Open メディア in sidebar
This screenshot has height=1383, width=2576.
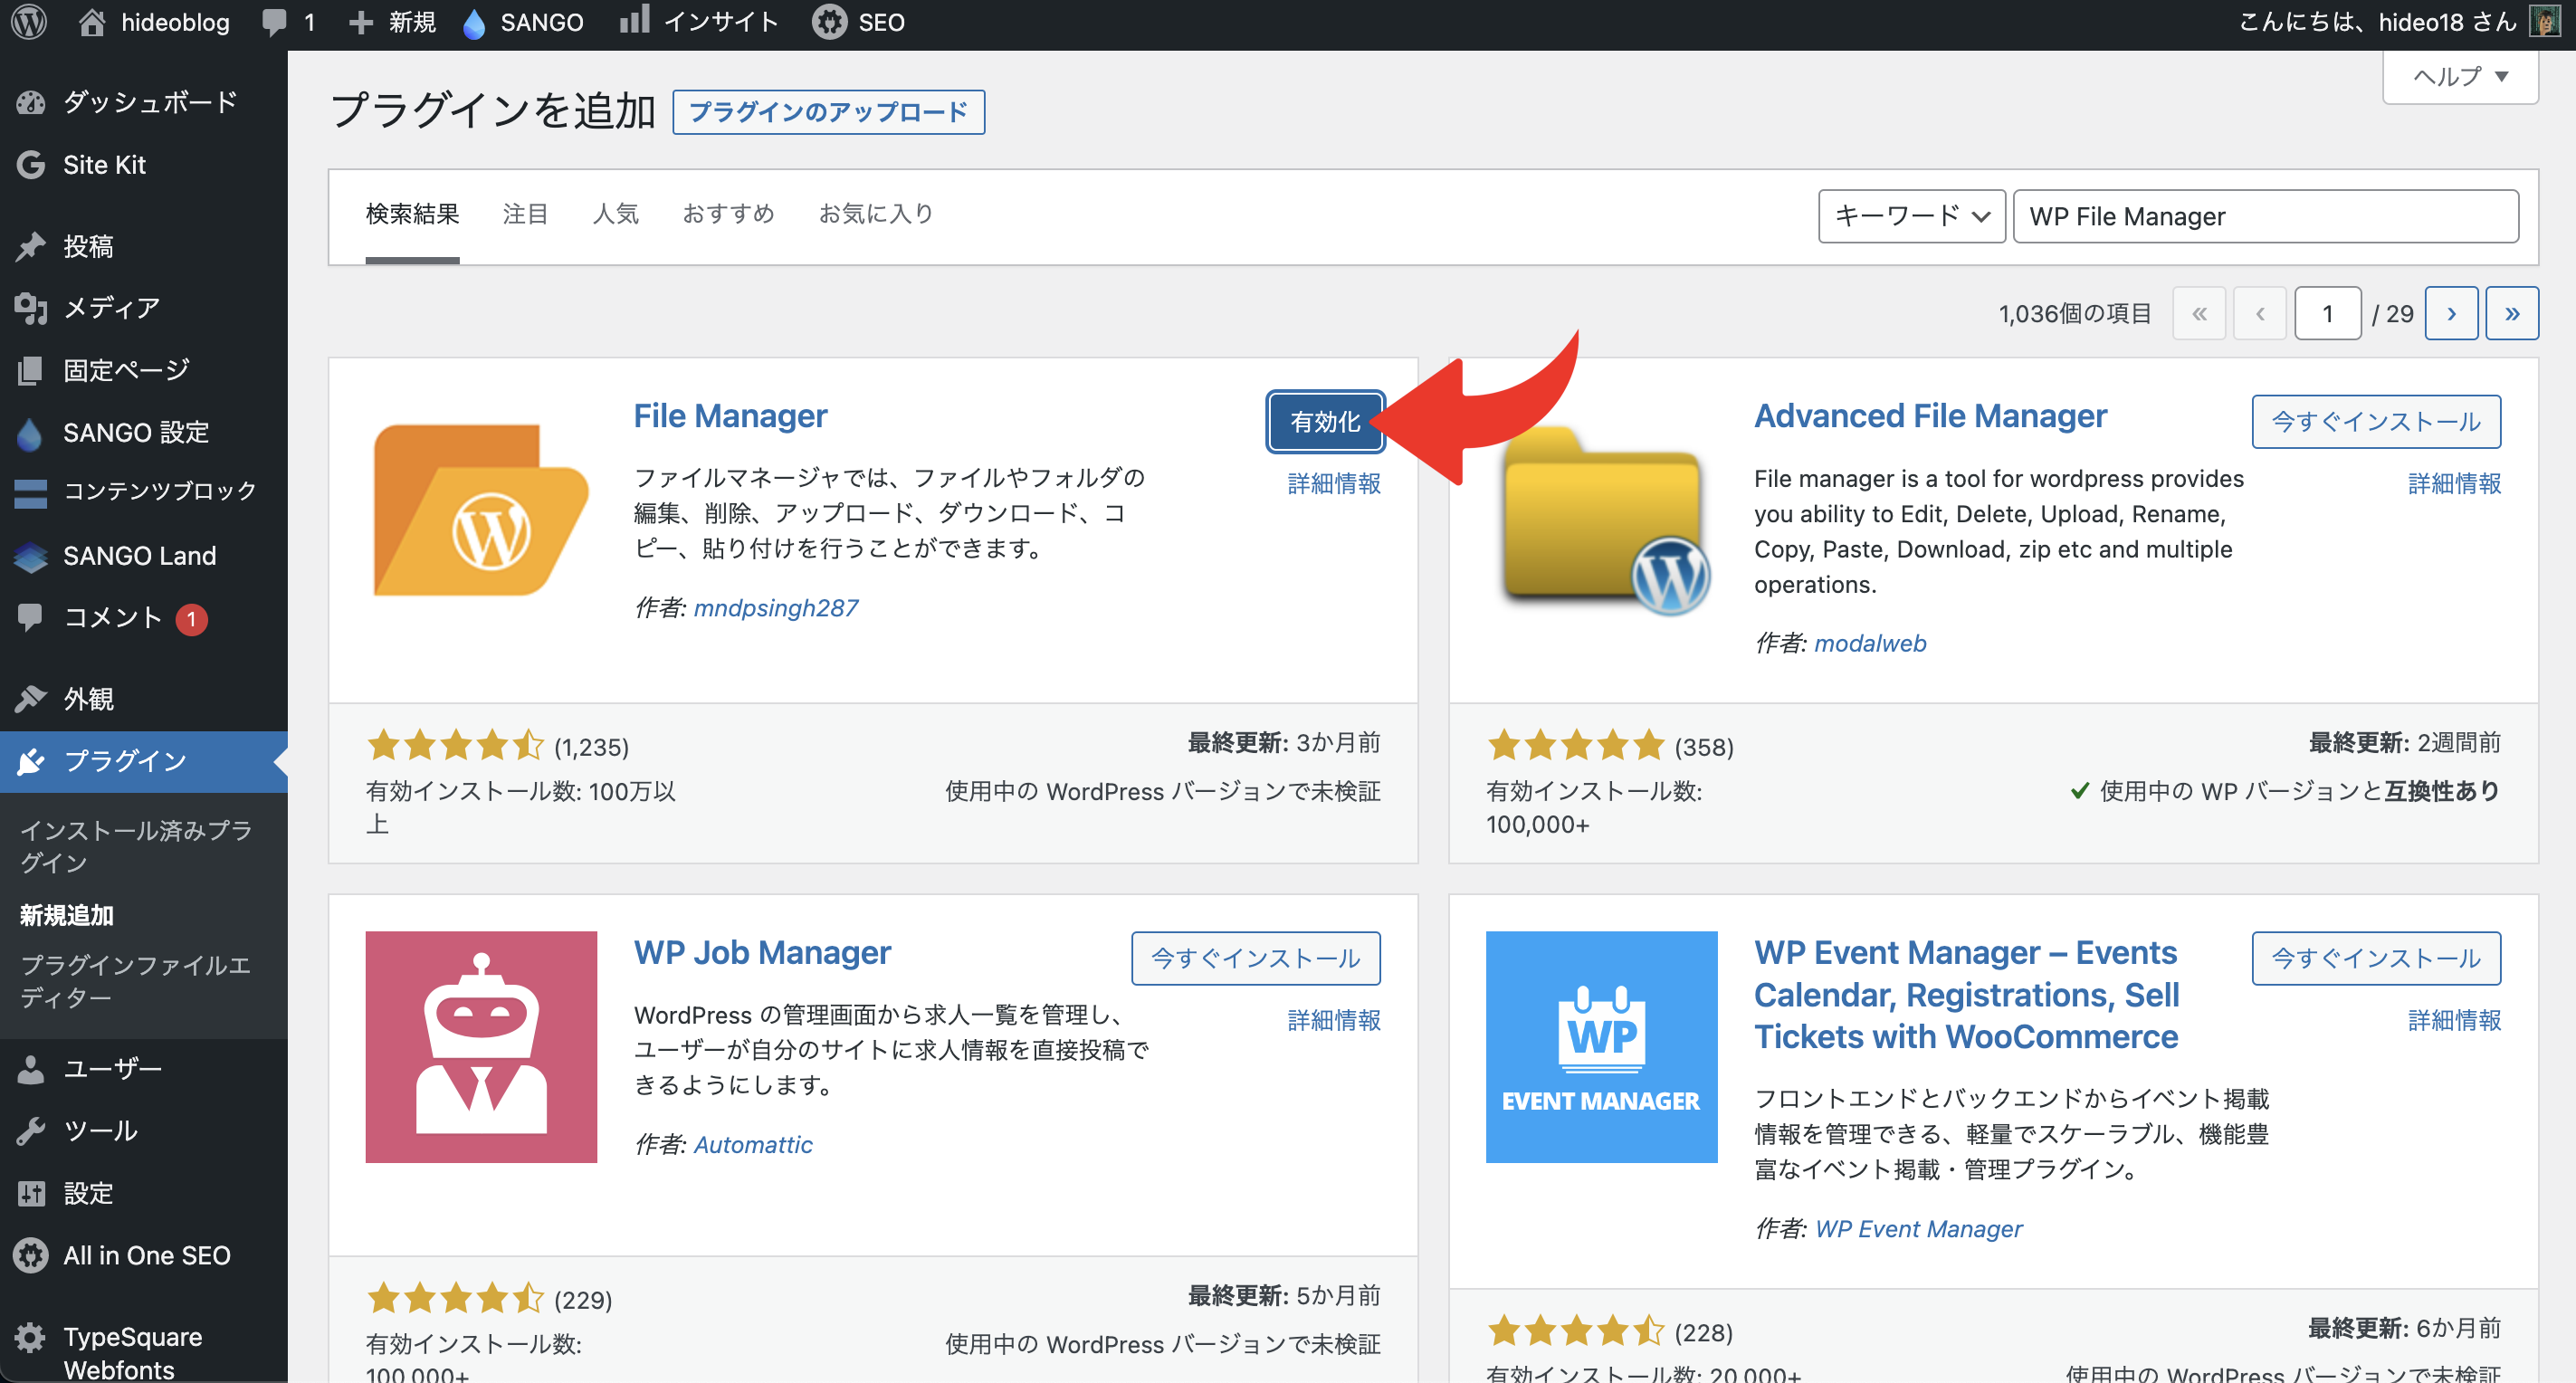[x=144, y=308]
